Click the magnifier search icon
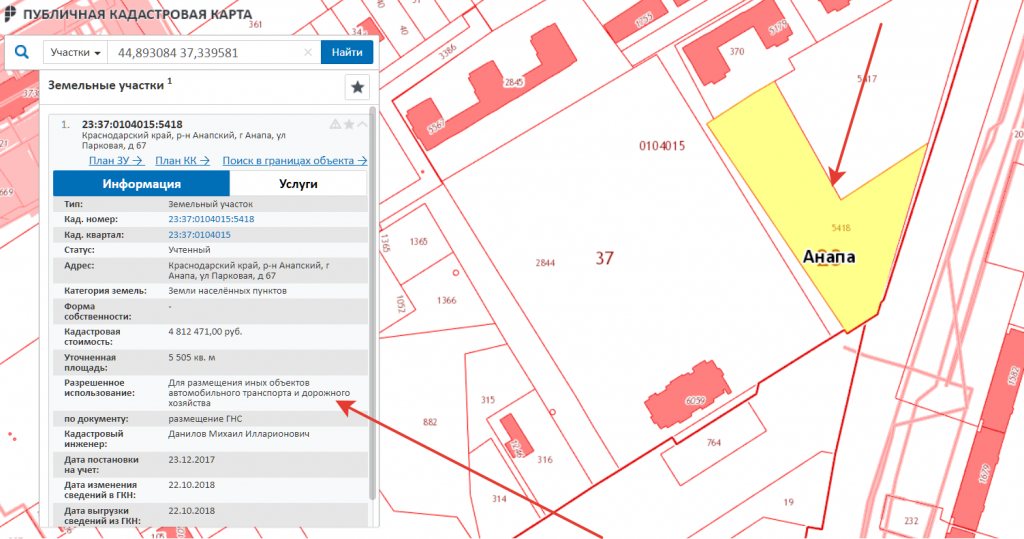The image size is (1024, 539). point(22,52)
